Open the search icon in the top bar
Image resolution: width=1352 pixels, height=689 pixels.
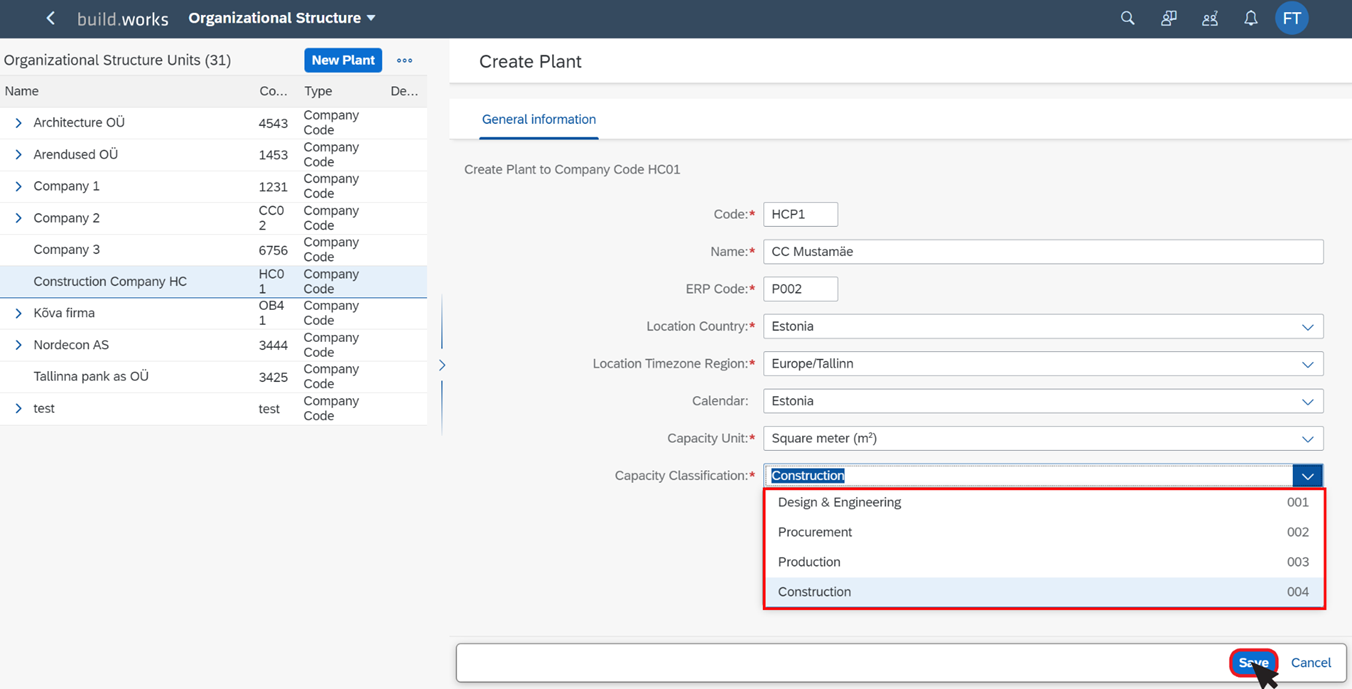tap(1127, 19)
